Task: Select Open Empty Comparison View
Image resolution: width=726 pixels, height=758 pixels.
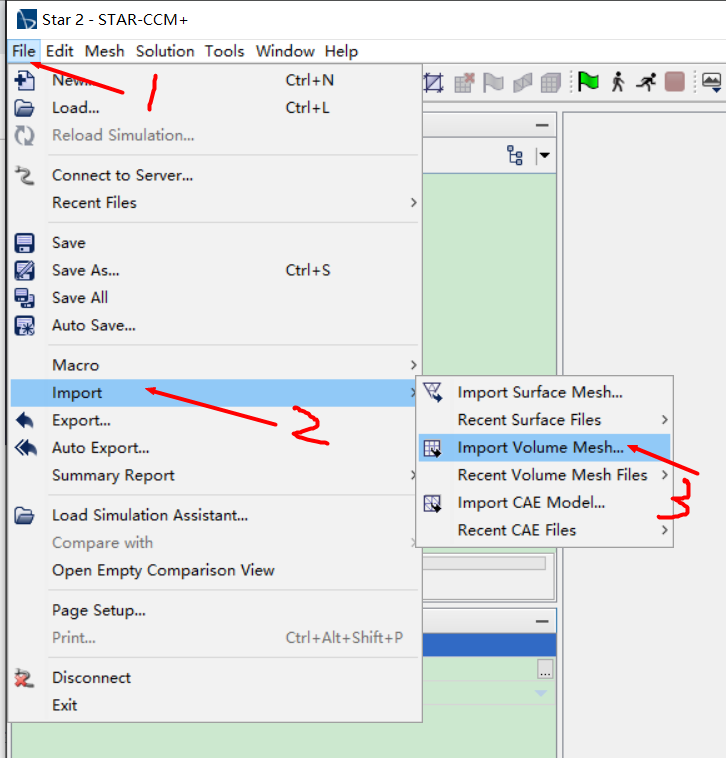Action: pyautogui.click(x=215, y=570)
